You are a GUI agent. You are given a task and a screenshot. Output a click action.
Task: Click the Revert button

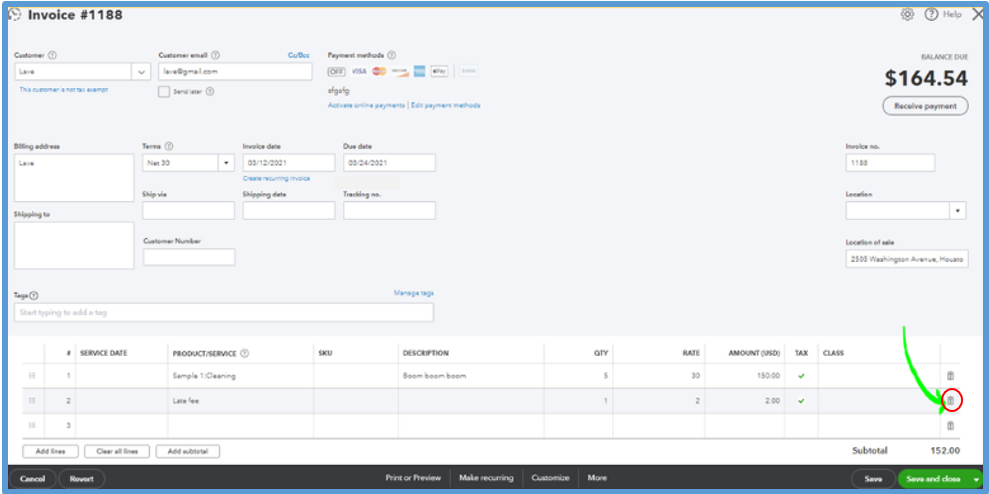(82, 479)
